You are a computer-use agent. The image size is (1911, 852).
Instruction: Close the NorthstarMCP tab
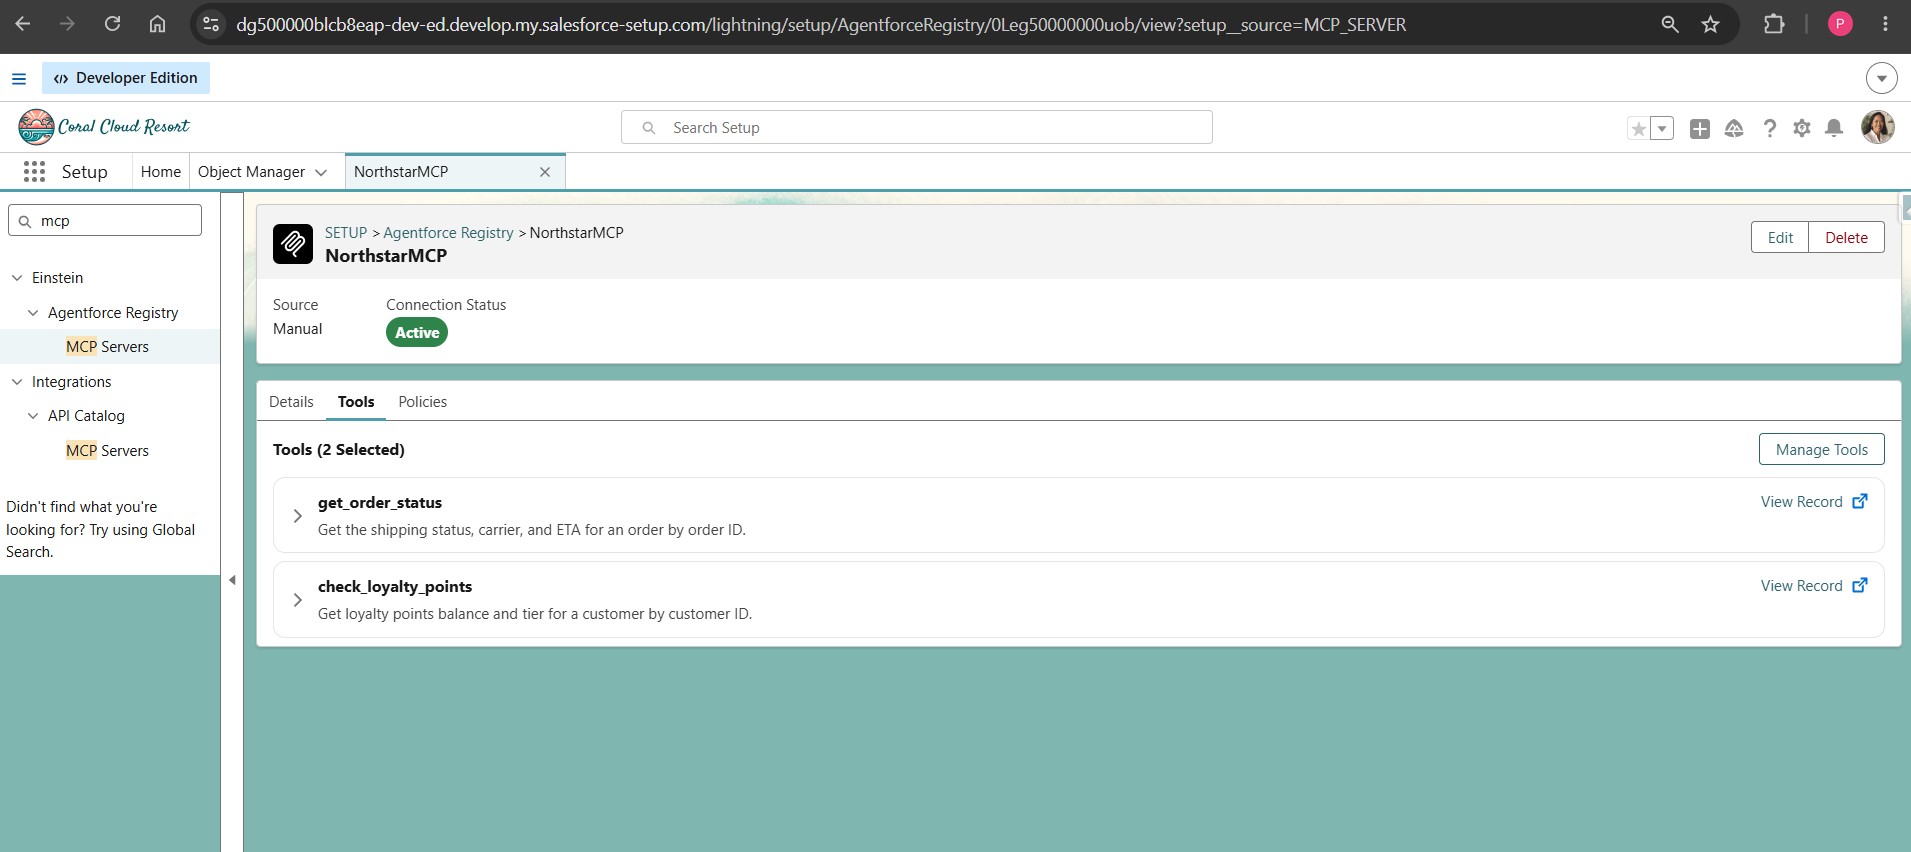(x=545, y=172)
